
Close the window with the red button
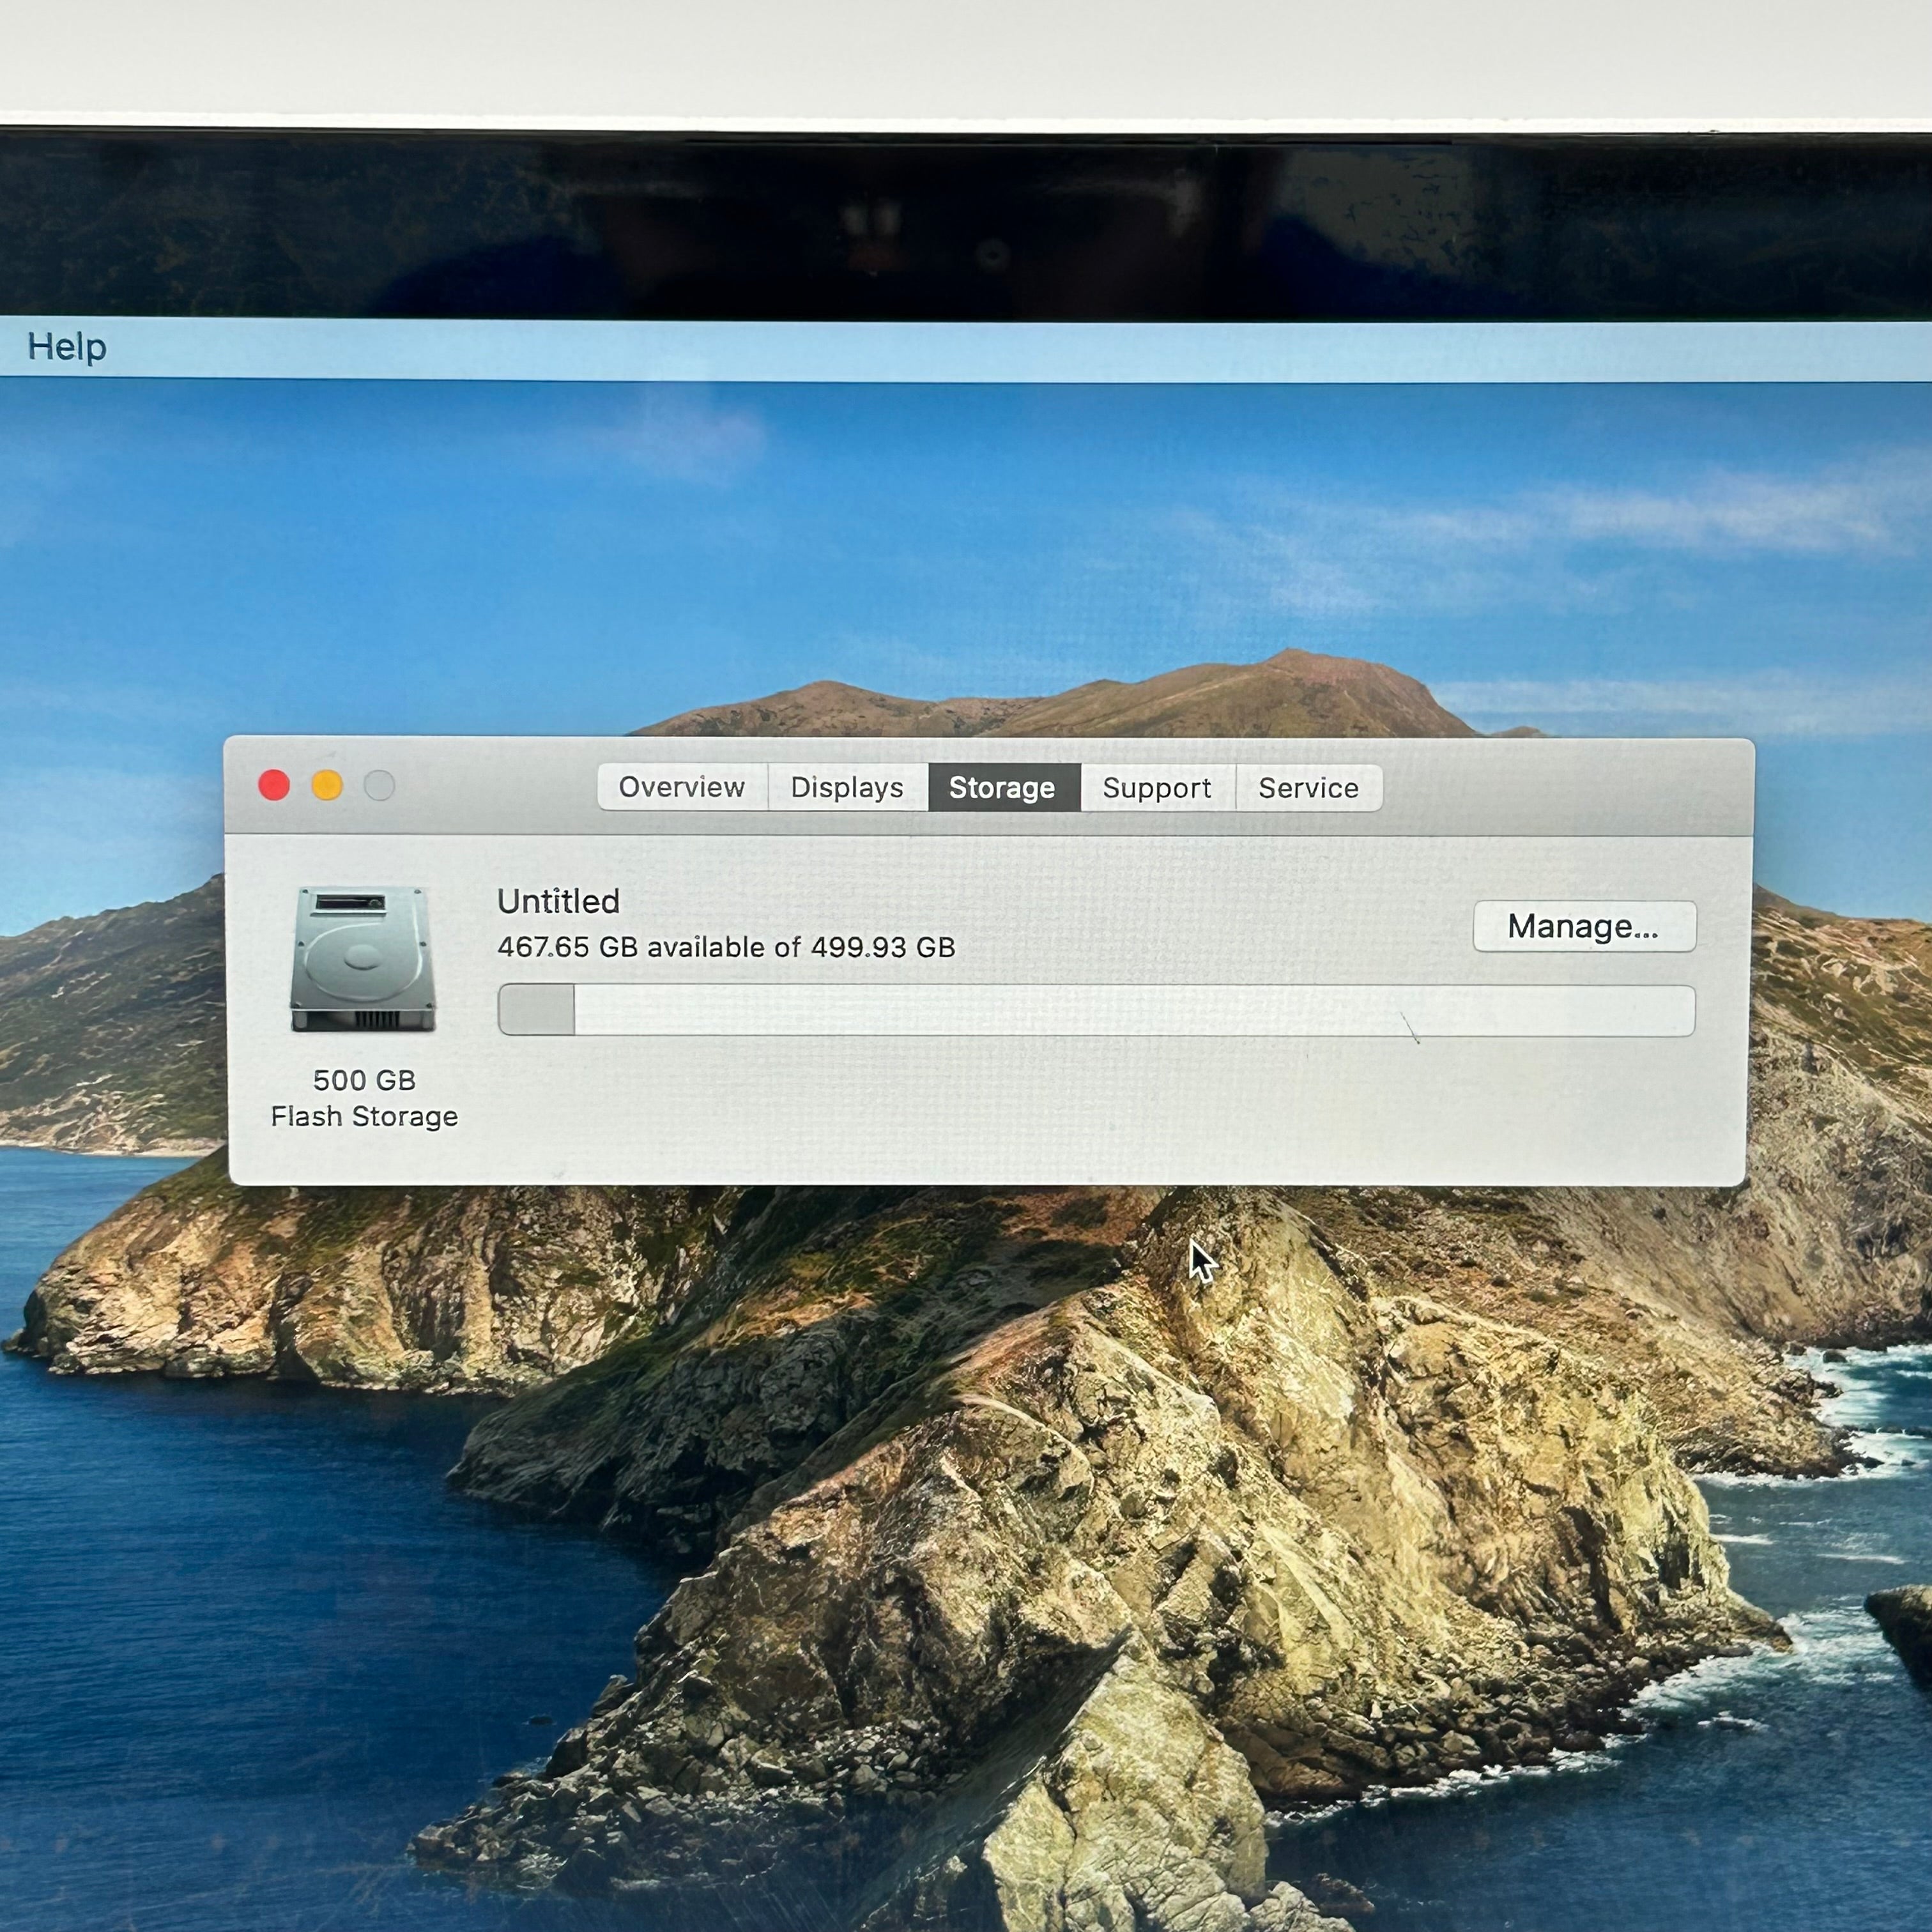(x=274, y=785)
